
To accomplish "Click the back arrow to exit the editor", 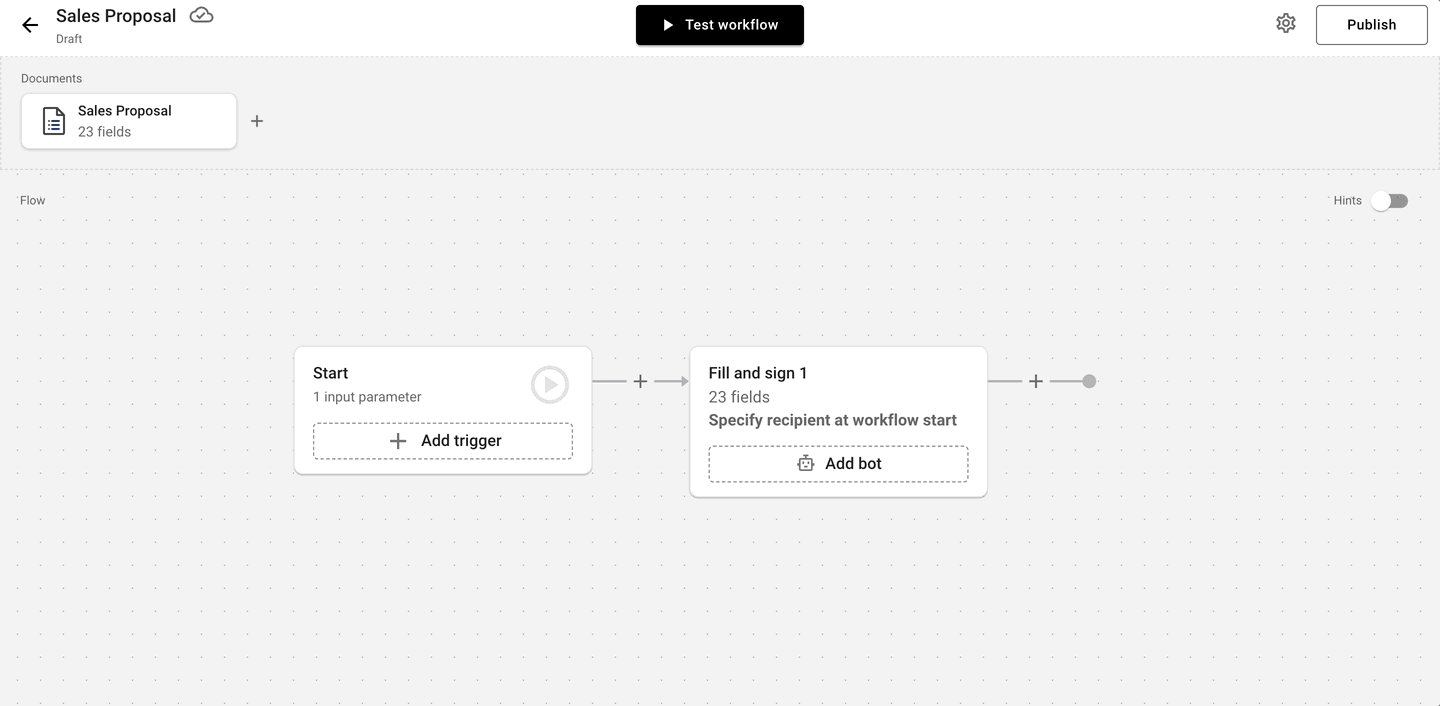I will coord(29,23).
